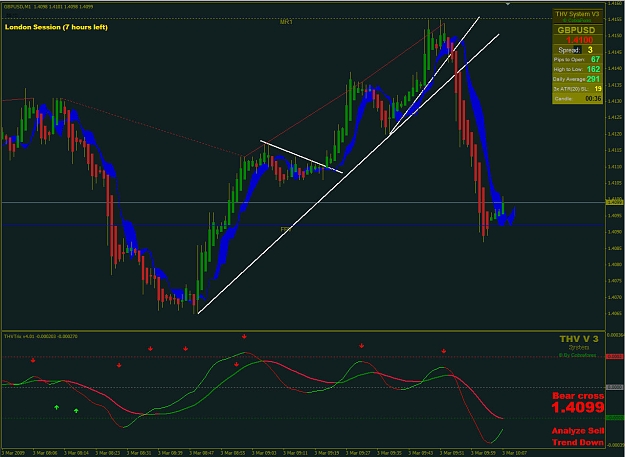The image size is (625, 457).
Task: Click the THV V 3 title in indicator window
Action: [579, 339]
